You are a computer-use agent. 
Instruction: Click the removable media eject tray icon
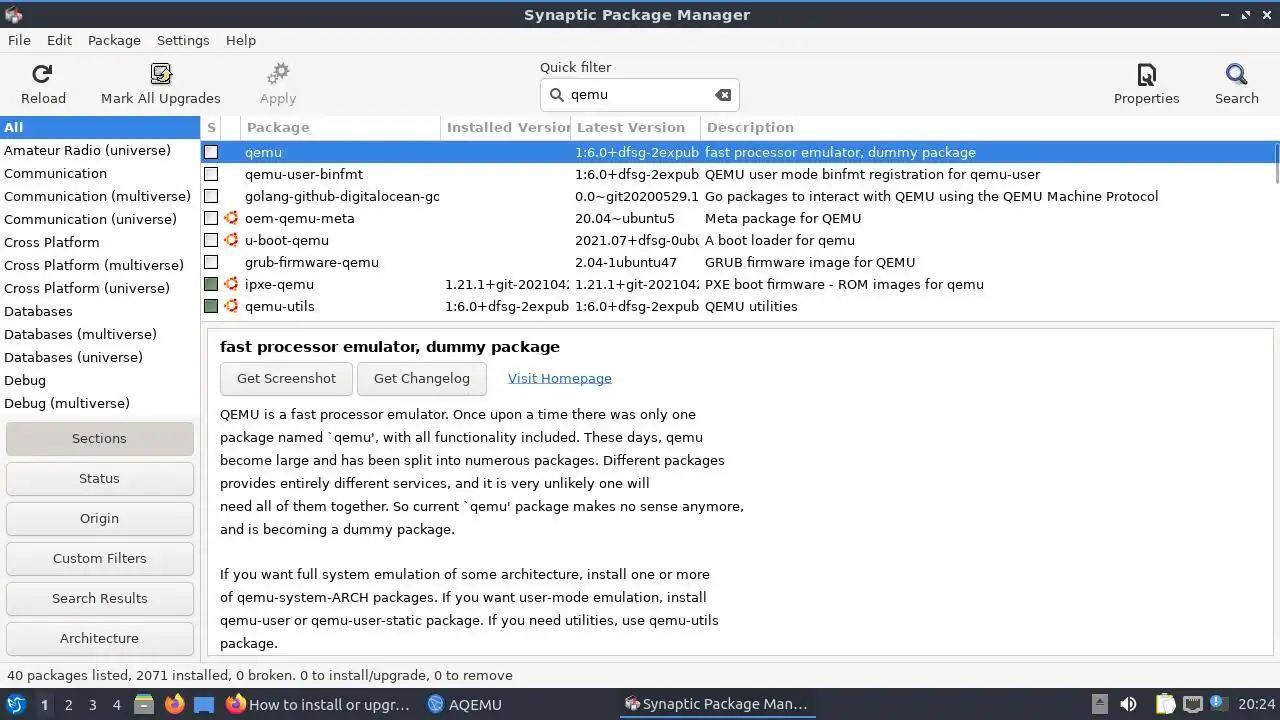coord(1099,704)
